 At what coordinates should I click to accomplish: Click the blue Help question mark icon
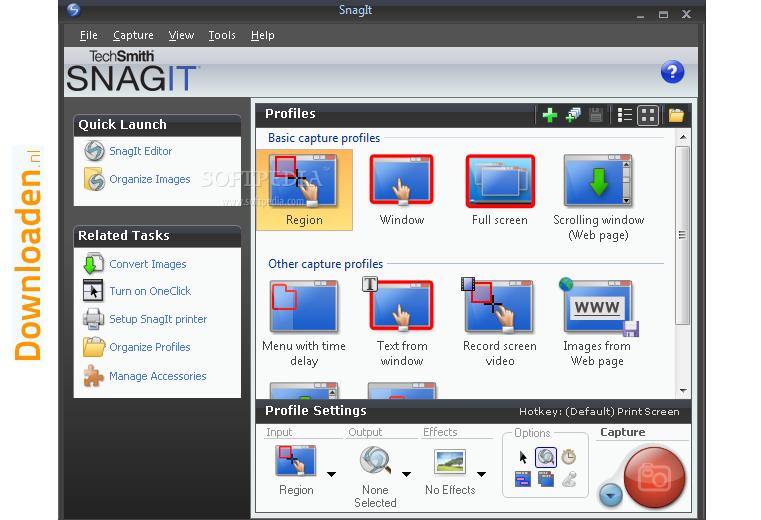tap(672, 72)
